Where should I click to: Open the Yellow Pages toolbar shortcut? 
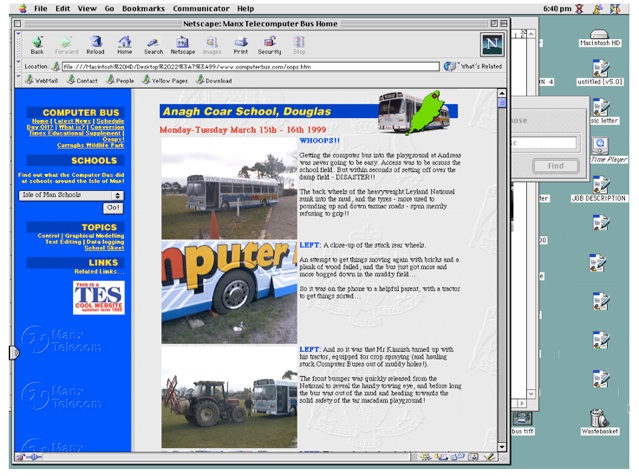point(163,80)
